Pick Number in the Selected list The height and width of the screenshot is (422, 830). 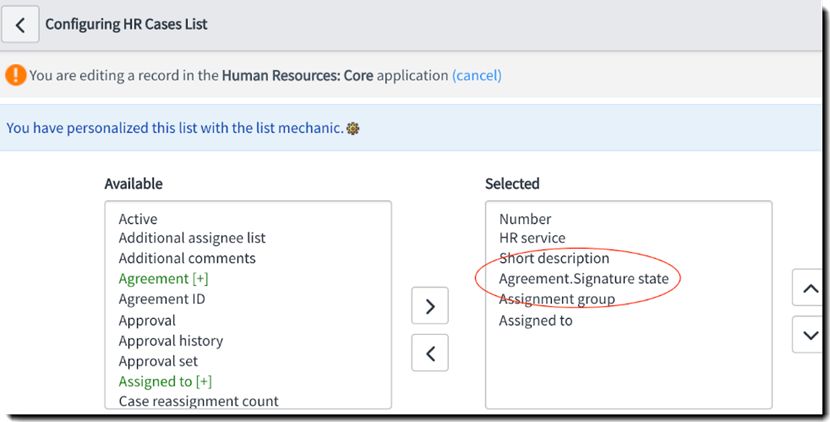click(525, 219)
